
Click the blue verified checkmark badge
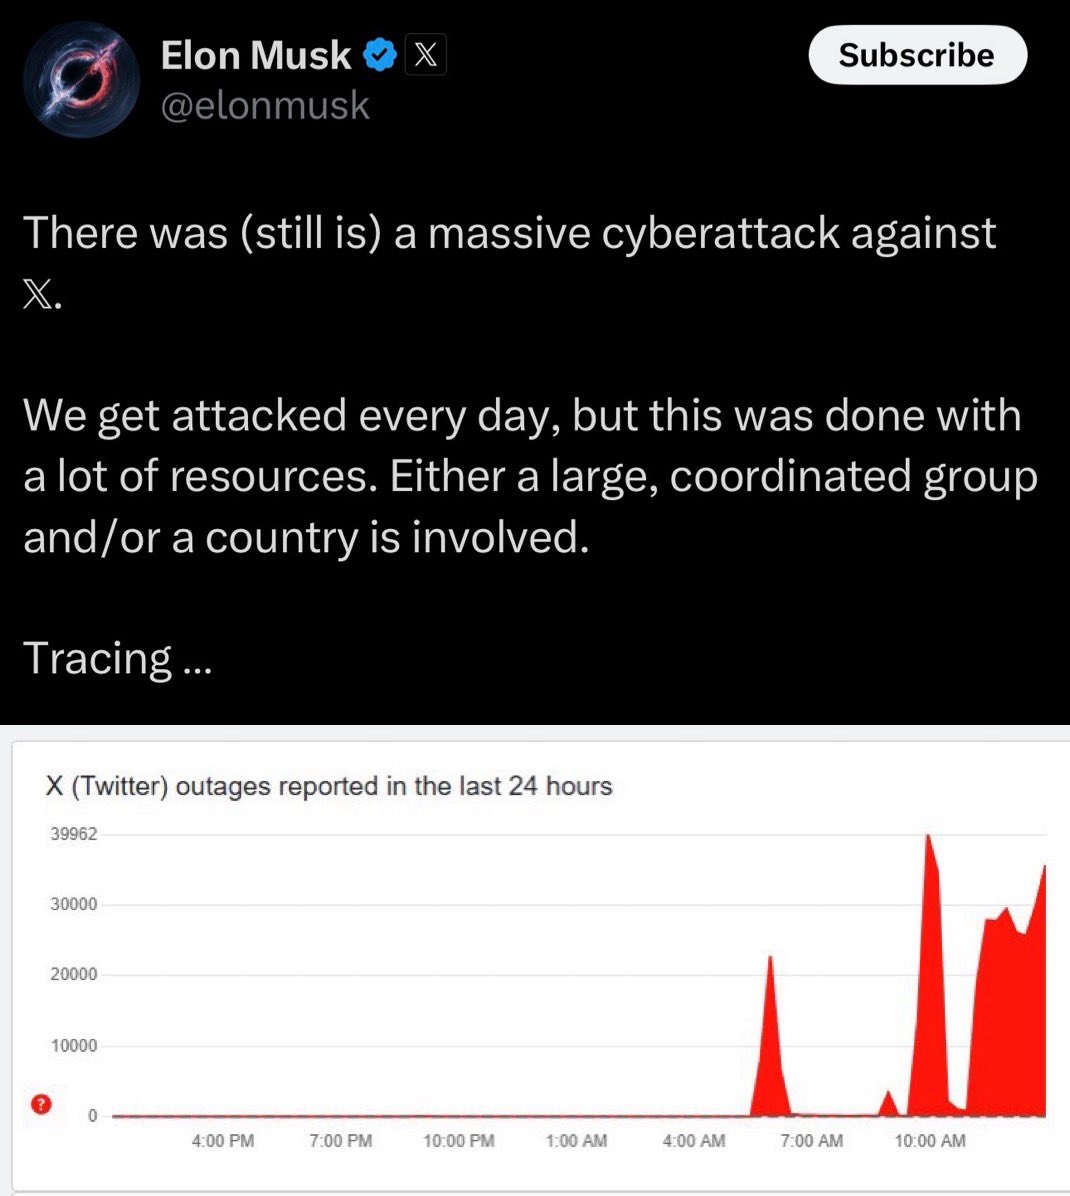[378, 56]
